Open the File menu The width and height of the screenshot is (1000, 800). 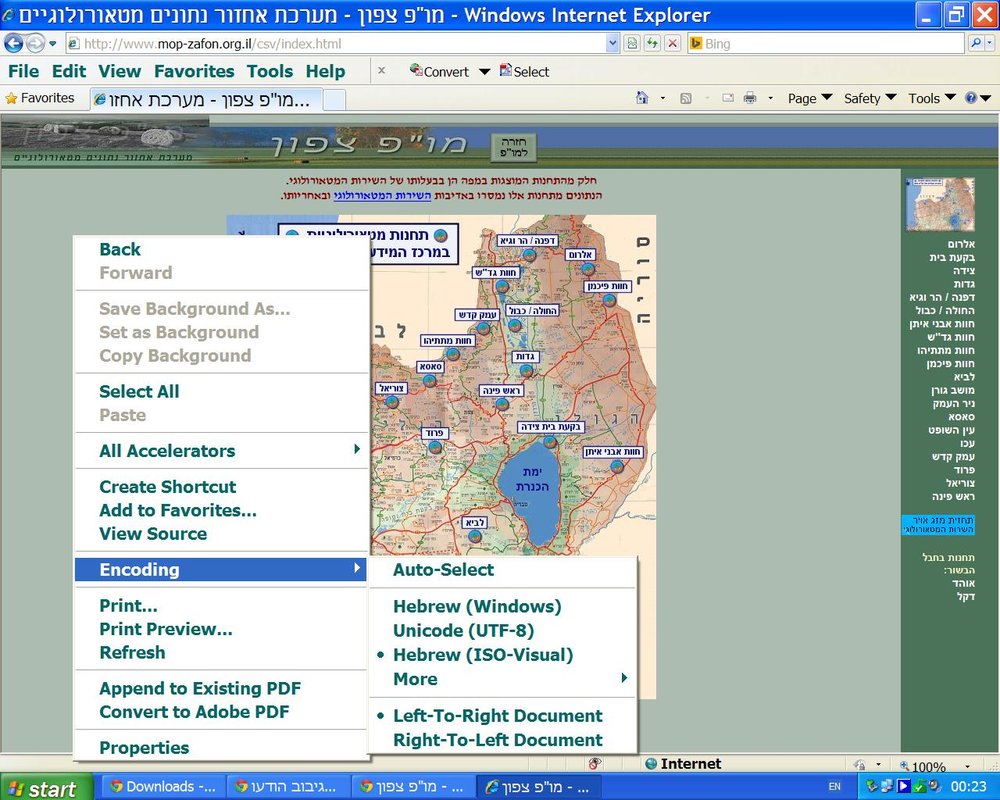point(24,71)
